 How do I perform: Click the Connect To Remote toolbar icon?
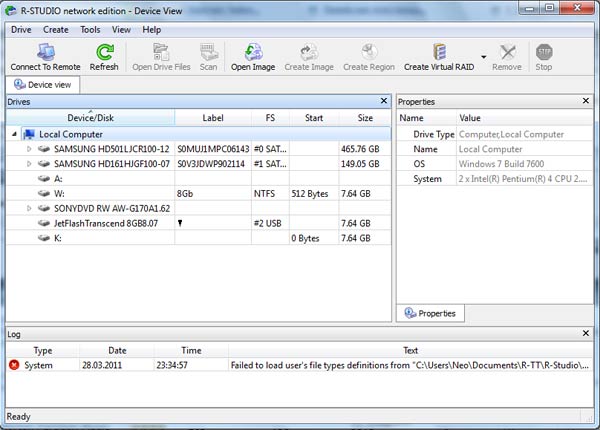tap(45, 51)
